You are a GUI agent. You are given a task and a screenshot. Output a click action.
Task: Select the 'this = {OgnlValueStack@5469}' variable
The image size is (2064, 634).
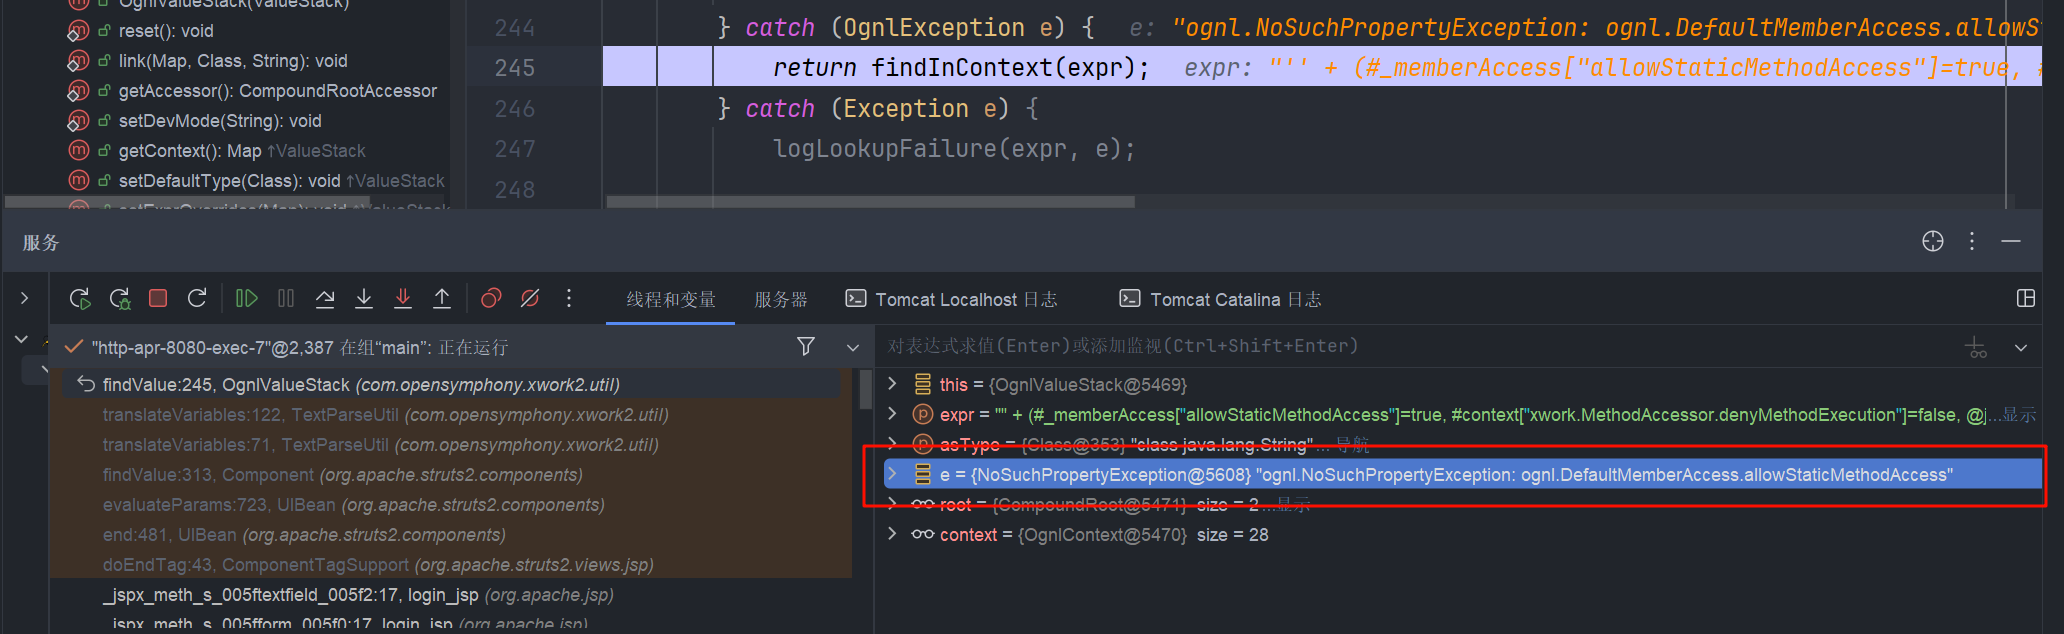pyautogui.click(x=1063, y=385)
